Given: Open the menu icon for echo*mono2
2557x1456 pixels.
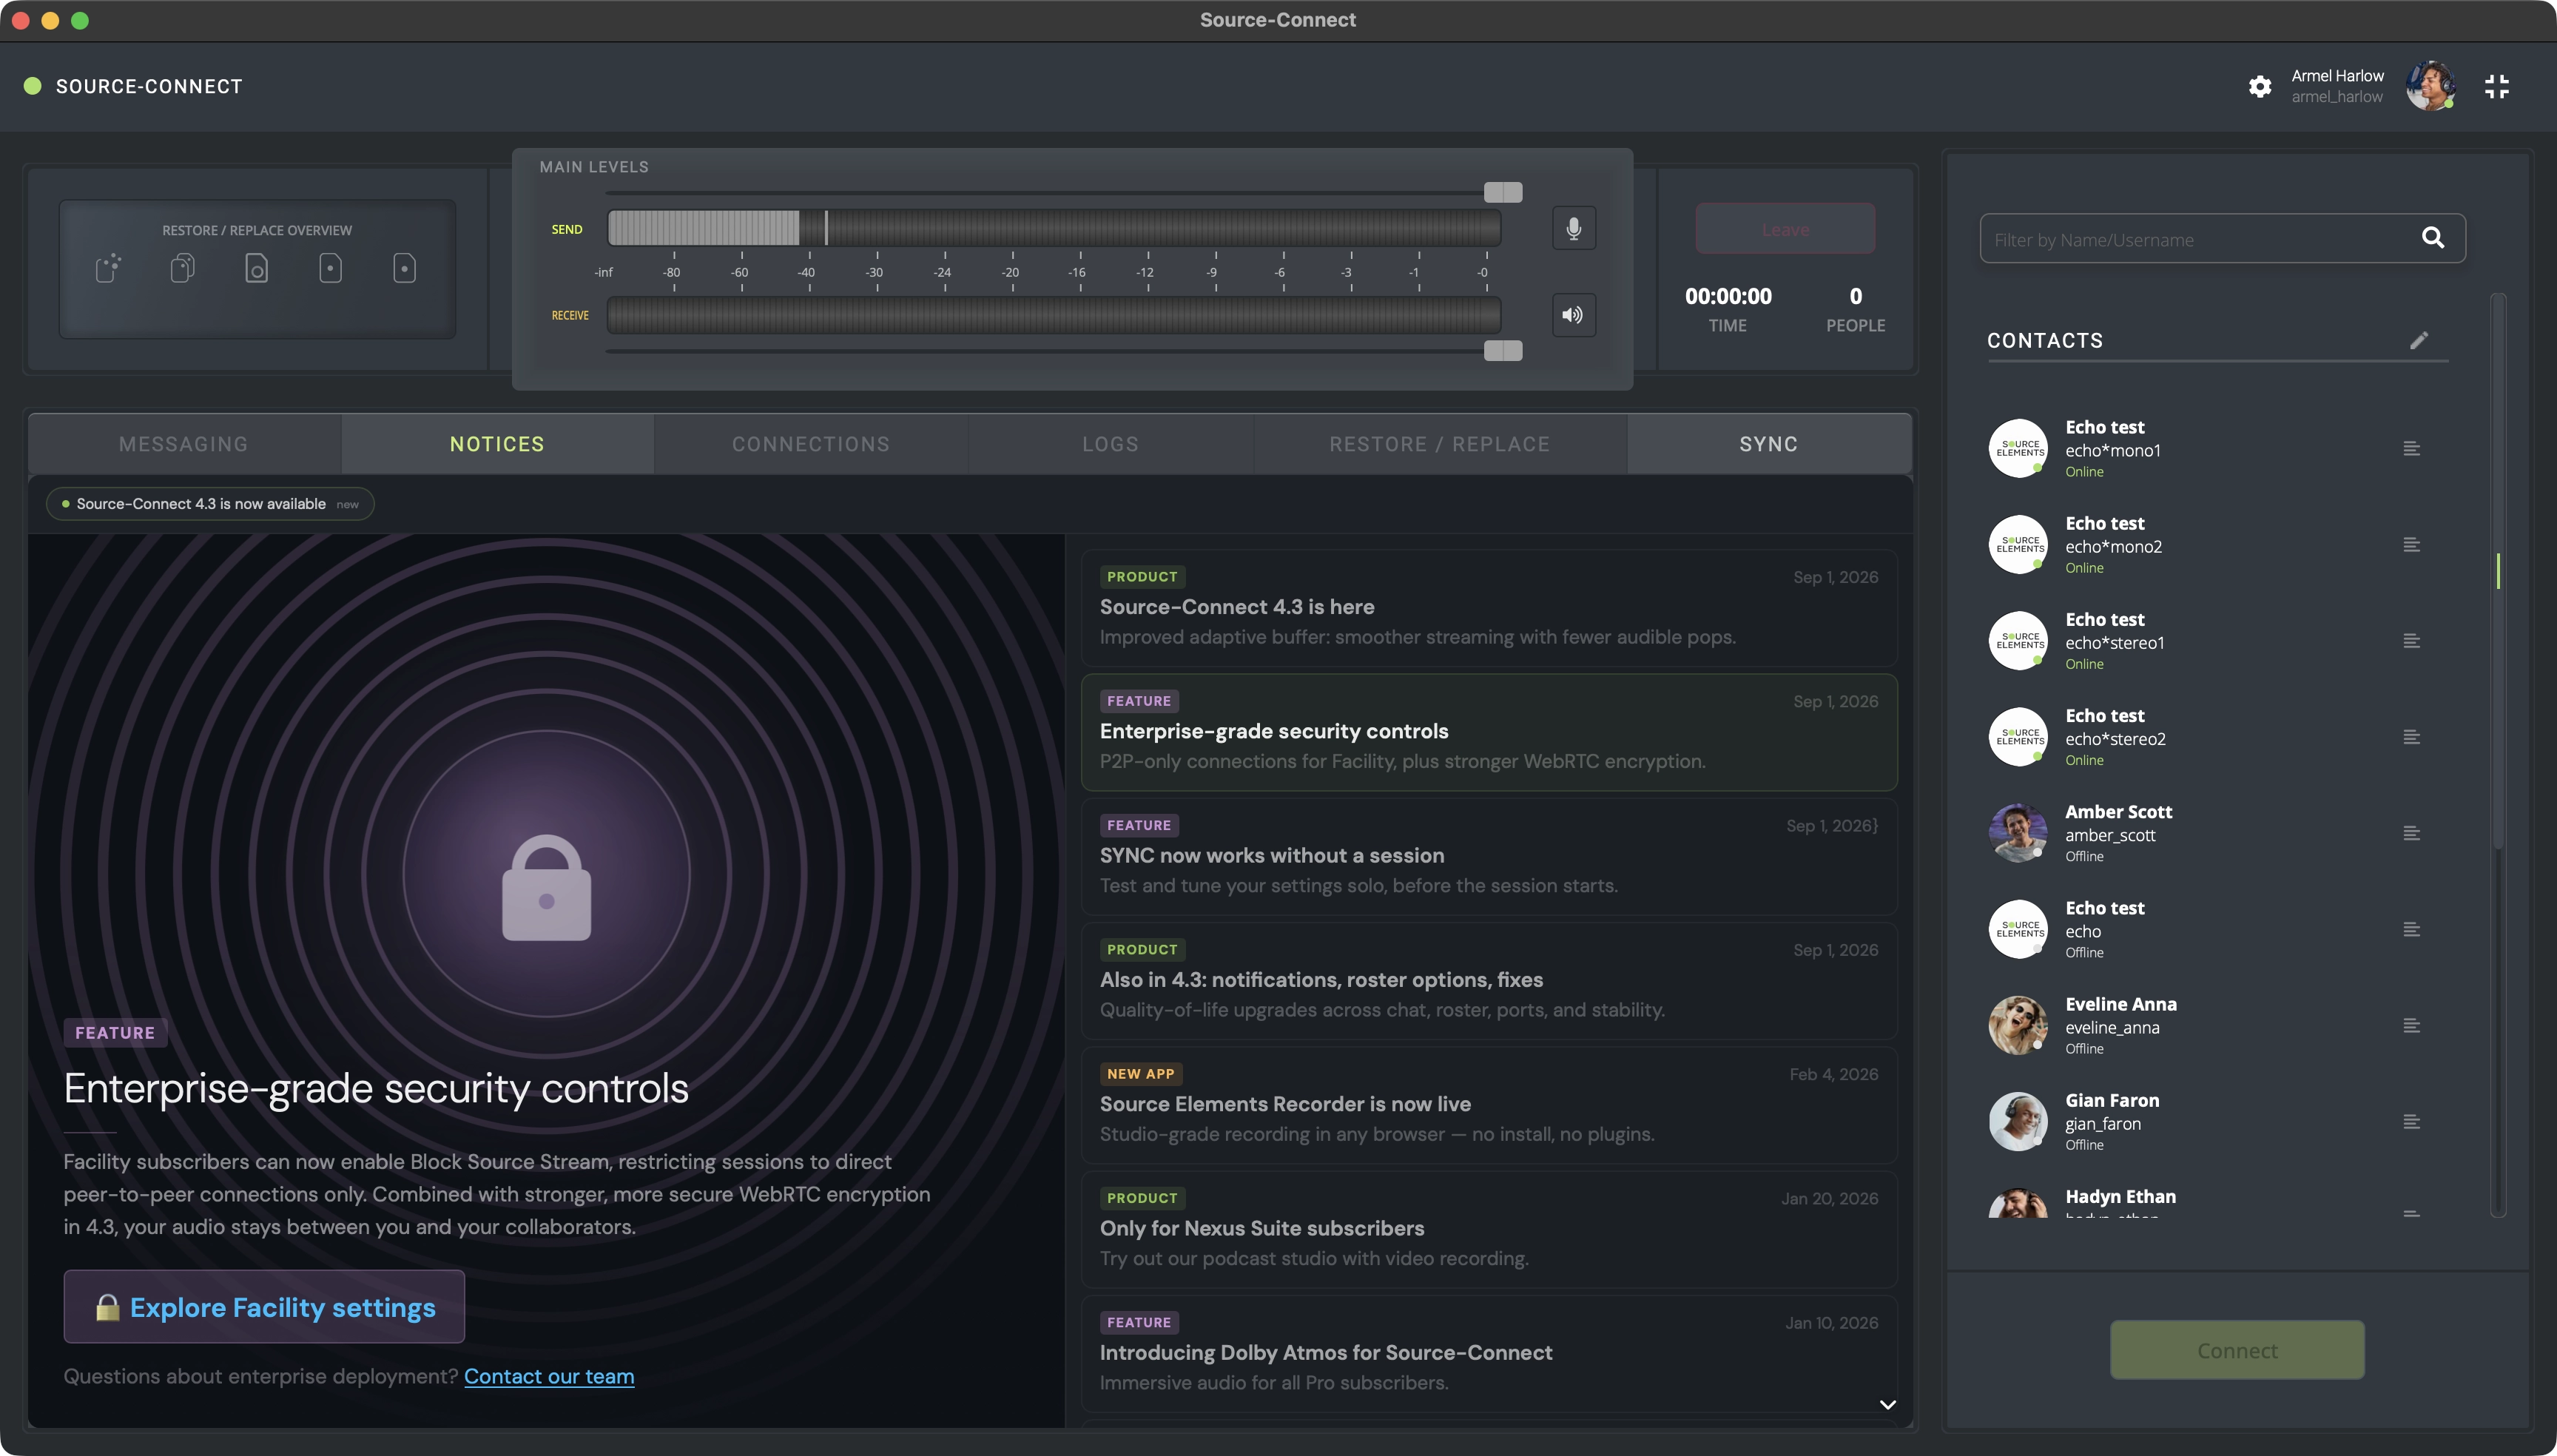Looking at the screenshot, I should point(2411,545).
